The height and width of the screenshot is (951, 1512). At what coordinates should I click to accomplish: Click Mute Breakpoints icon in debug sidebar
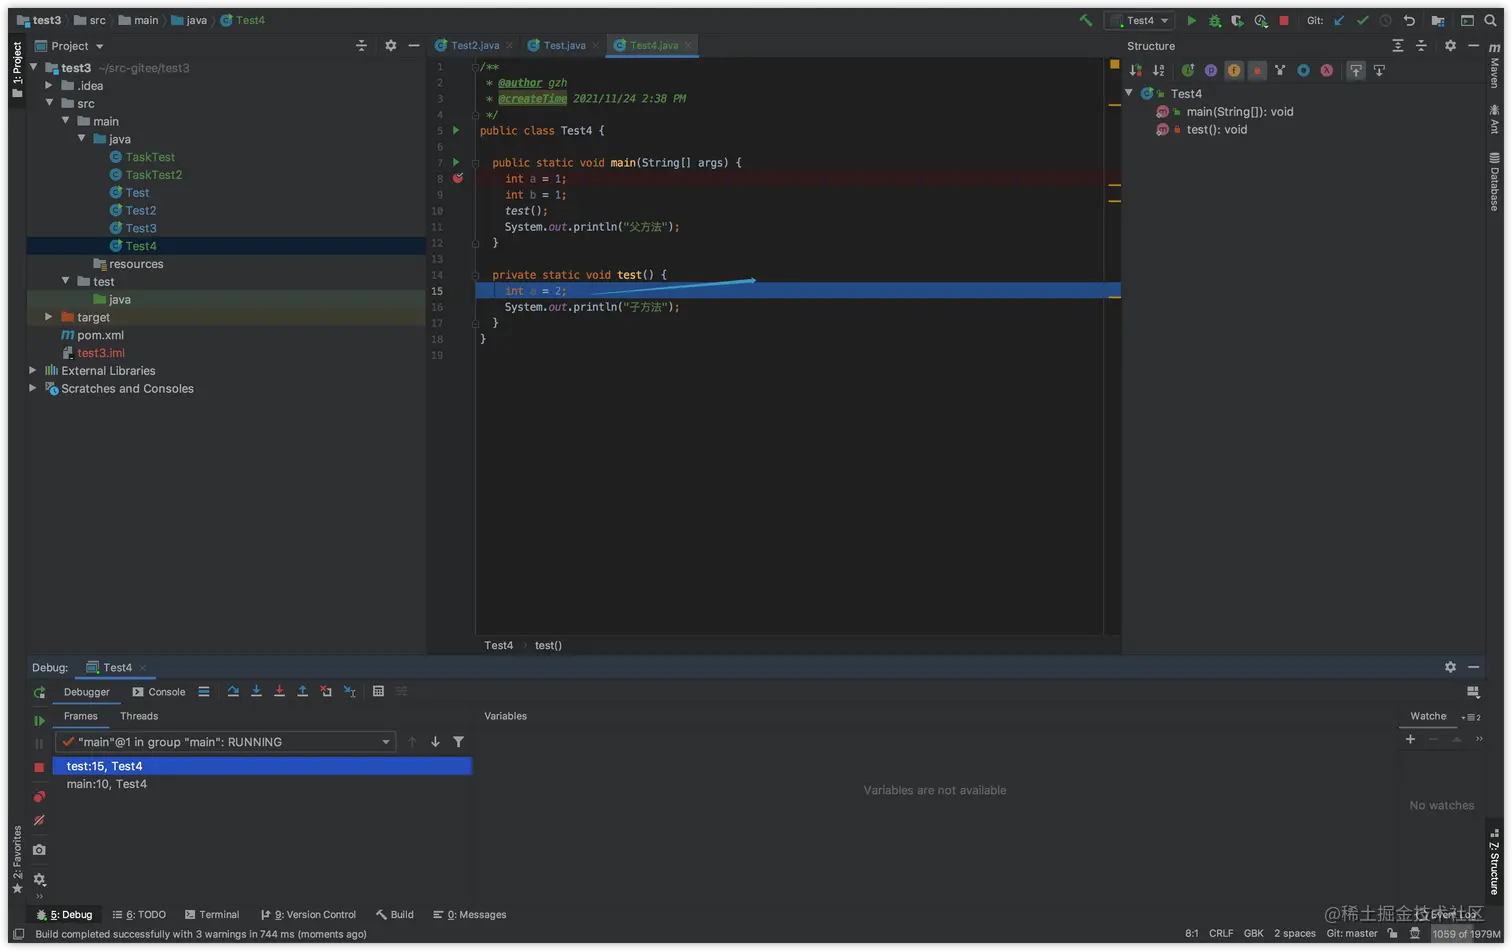[39, 820]
